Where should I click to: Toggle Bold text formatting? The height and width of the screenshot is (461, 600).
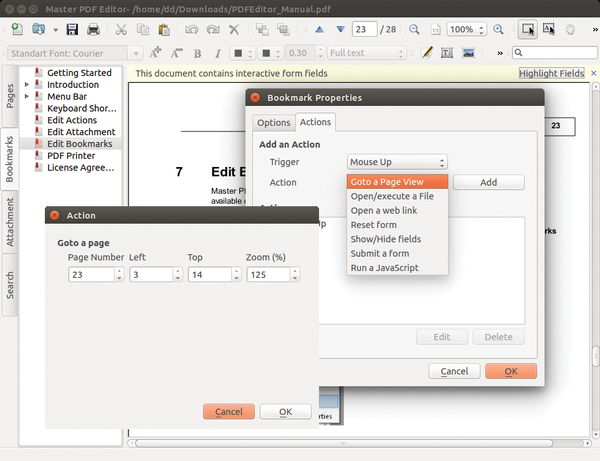[199, 53]
